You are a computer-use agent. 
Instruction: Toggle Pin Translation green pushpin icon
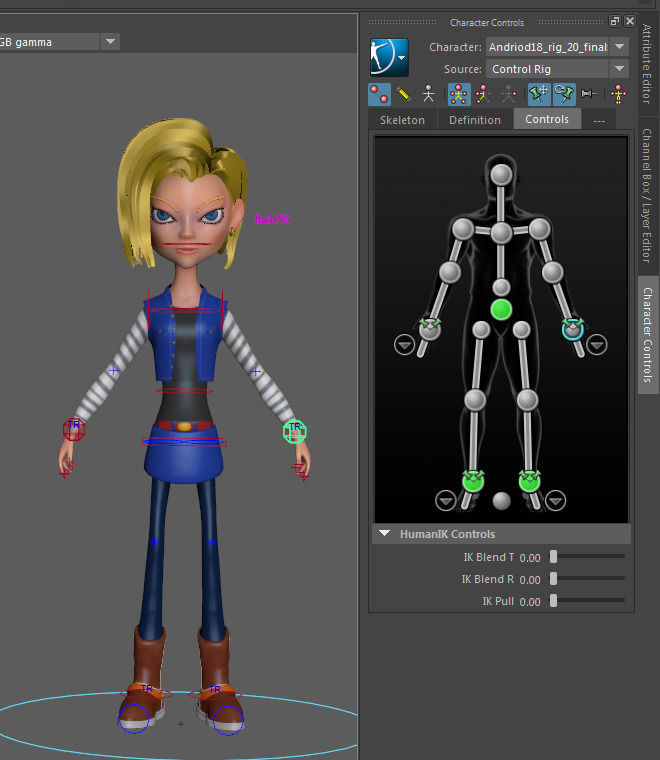pyautogui.click(x=539, y=94)
